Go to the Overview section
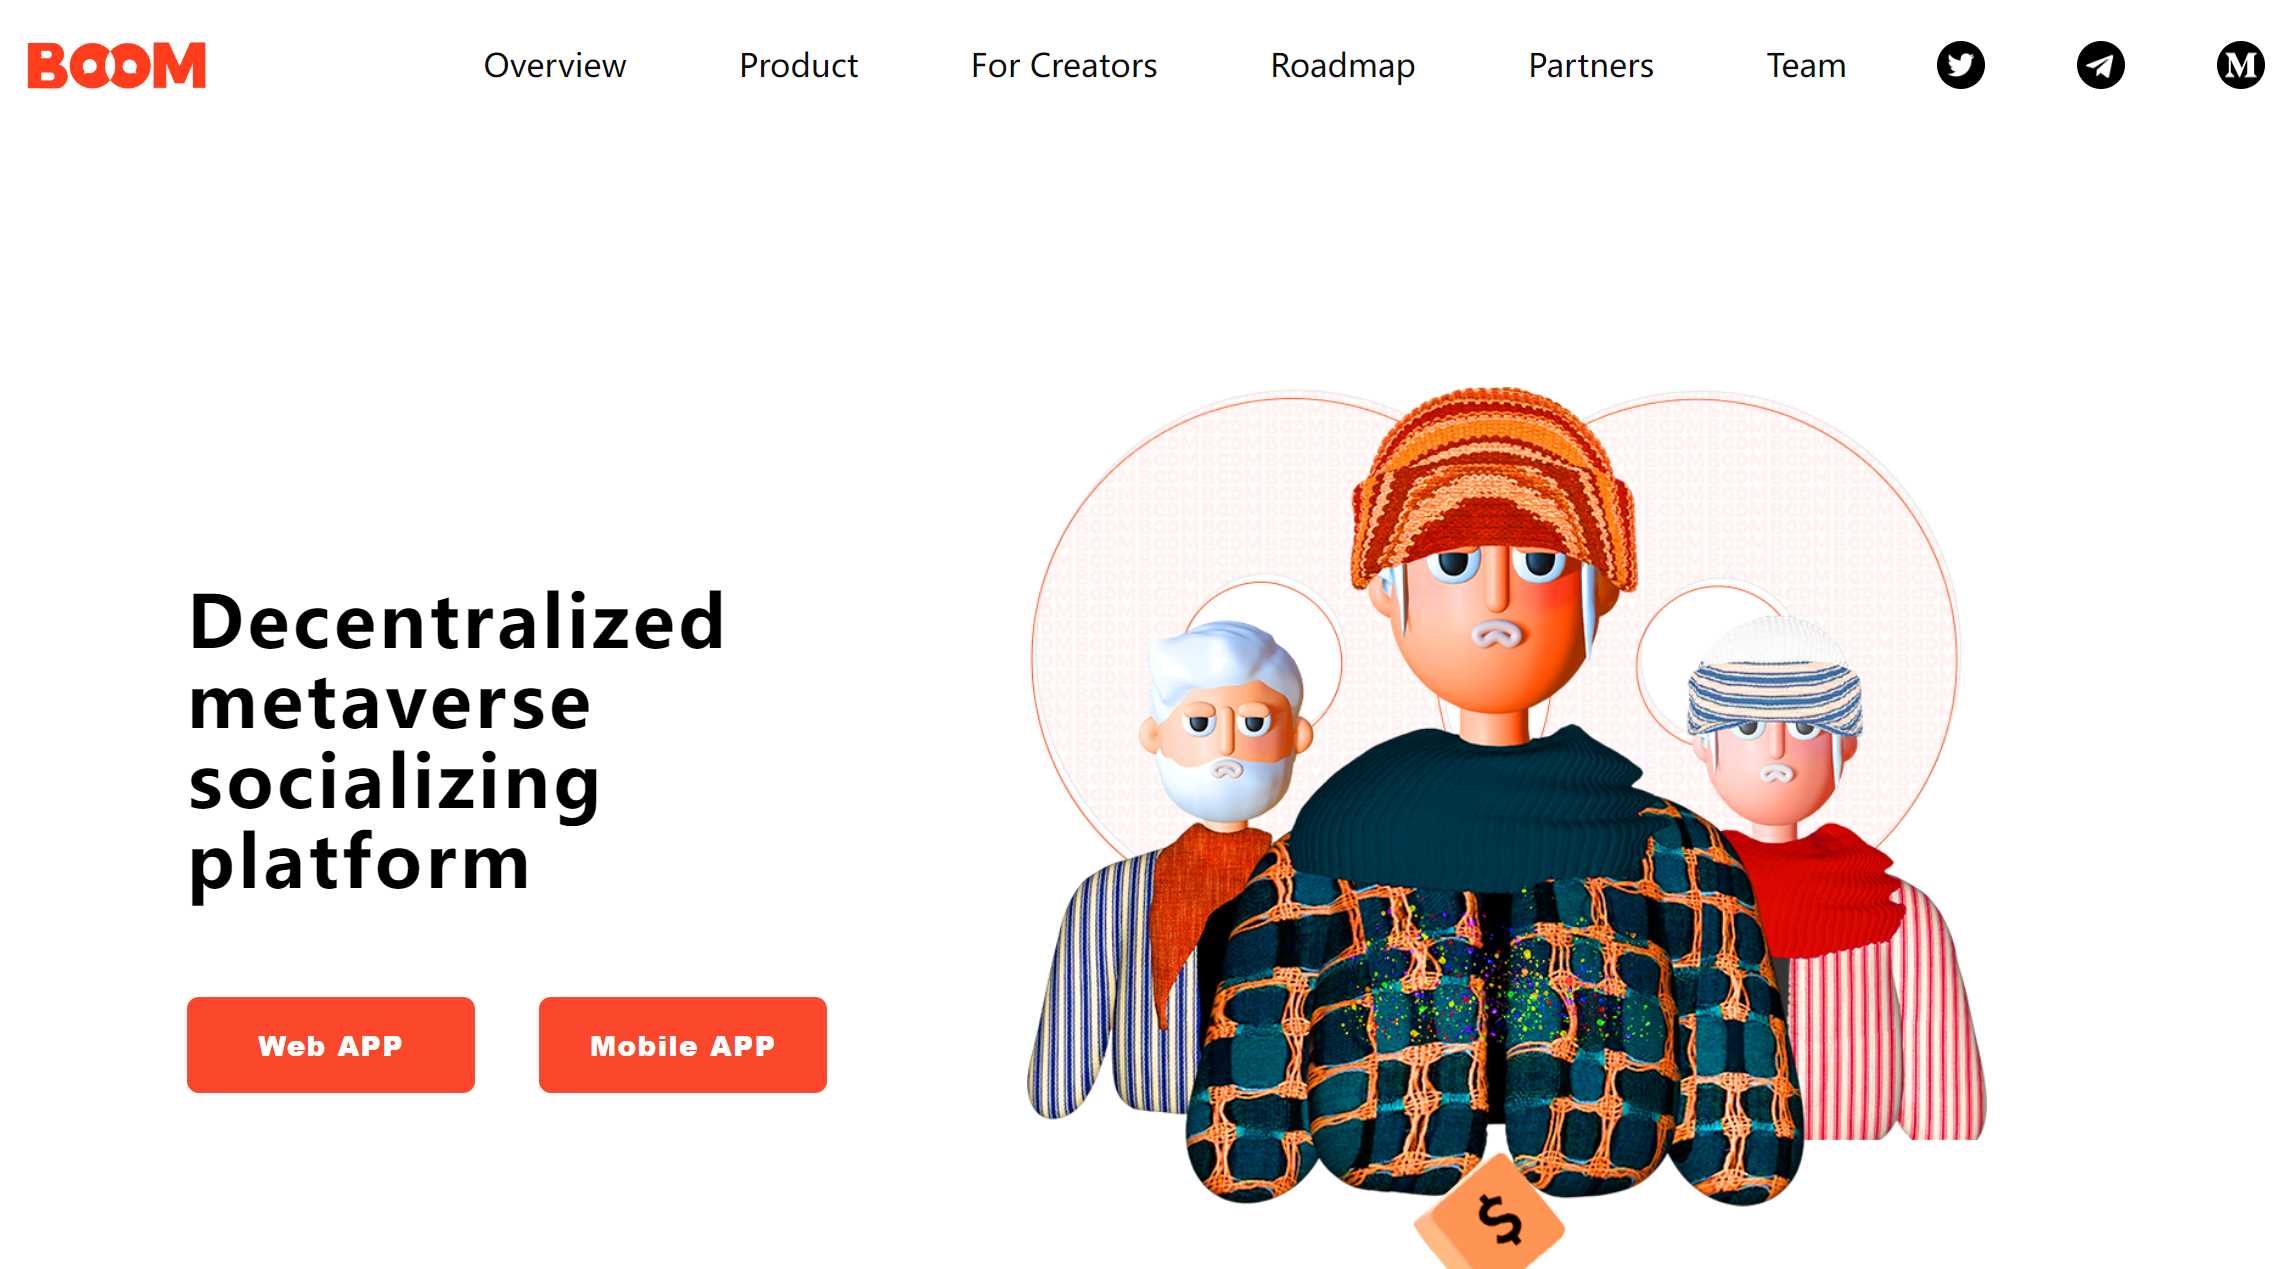 tap(555, 65)
